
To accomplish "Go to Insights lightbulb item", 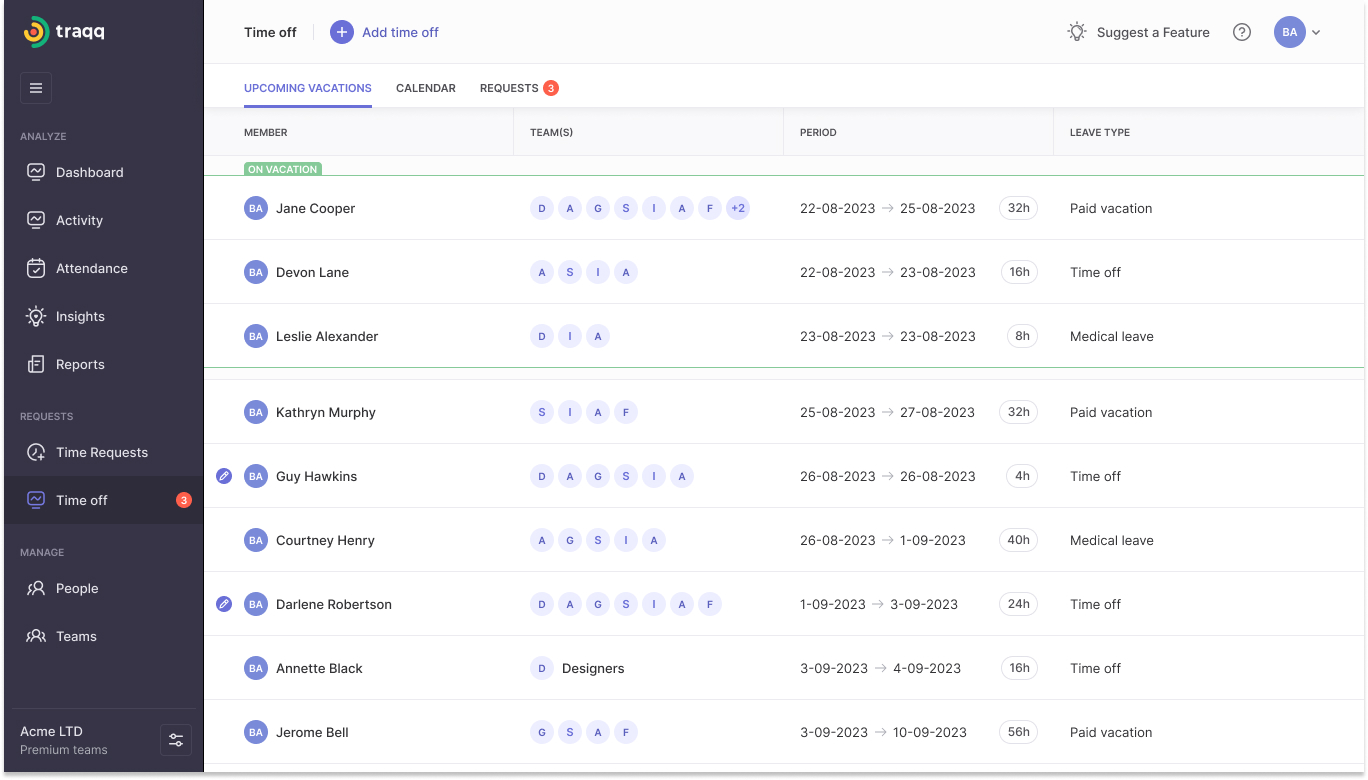I will click(x=79, y=316).
